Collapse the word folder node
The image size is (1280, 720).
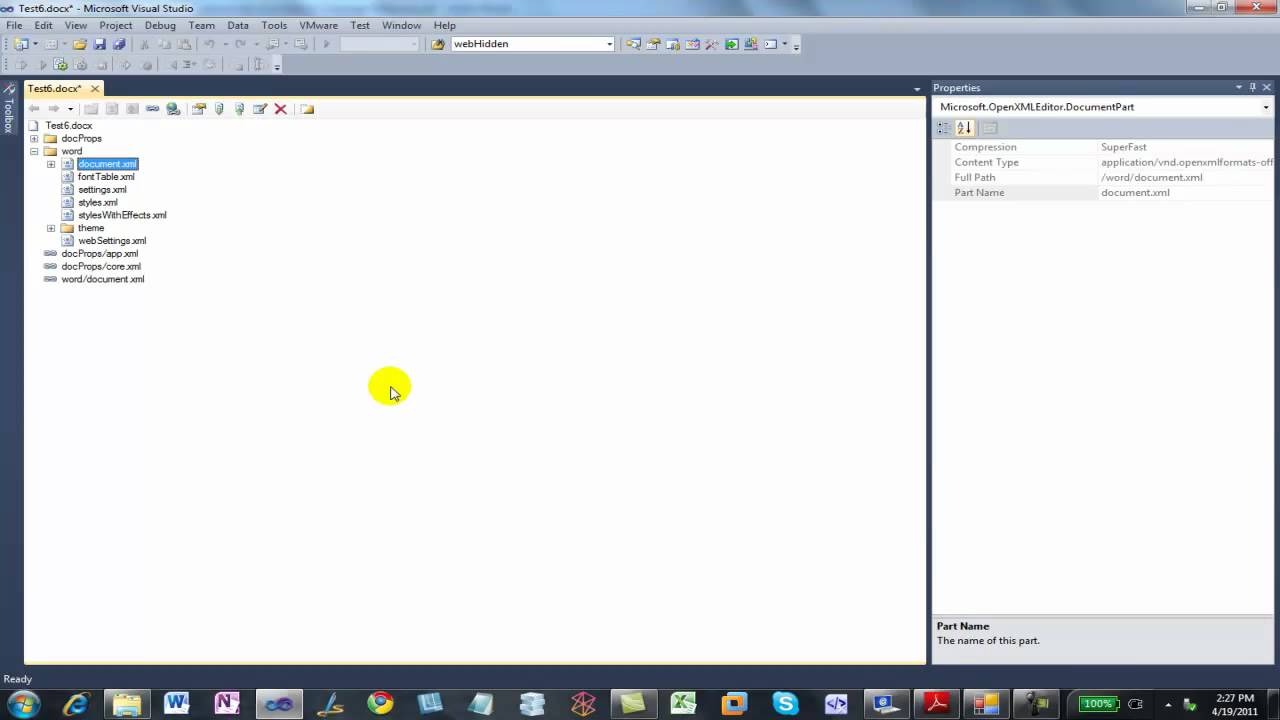point(34,152)
